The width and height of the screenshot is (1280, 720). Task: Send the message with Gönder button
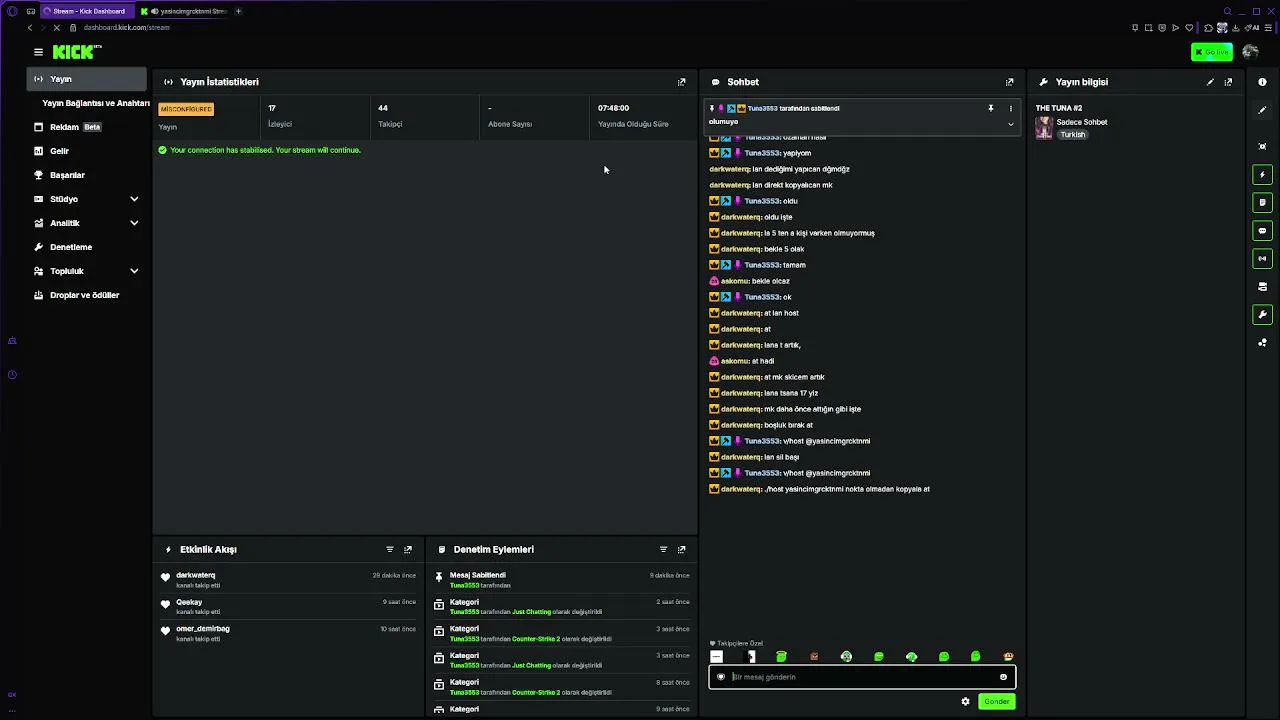(996, 701)
